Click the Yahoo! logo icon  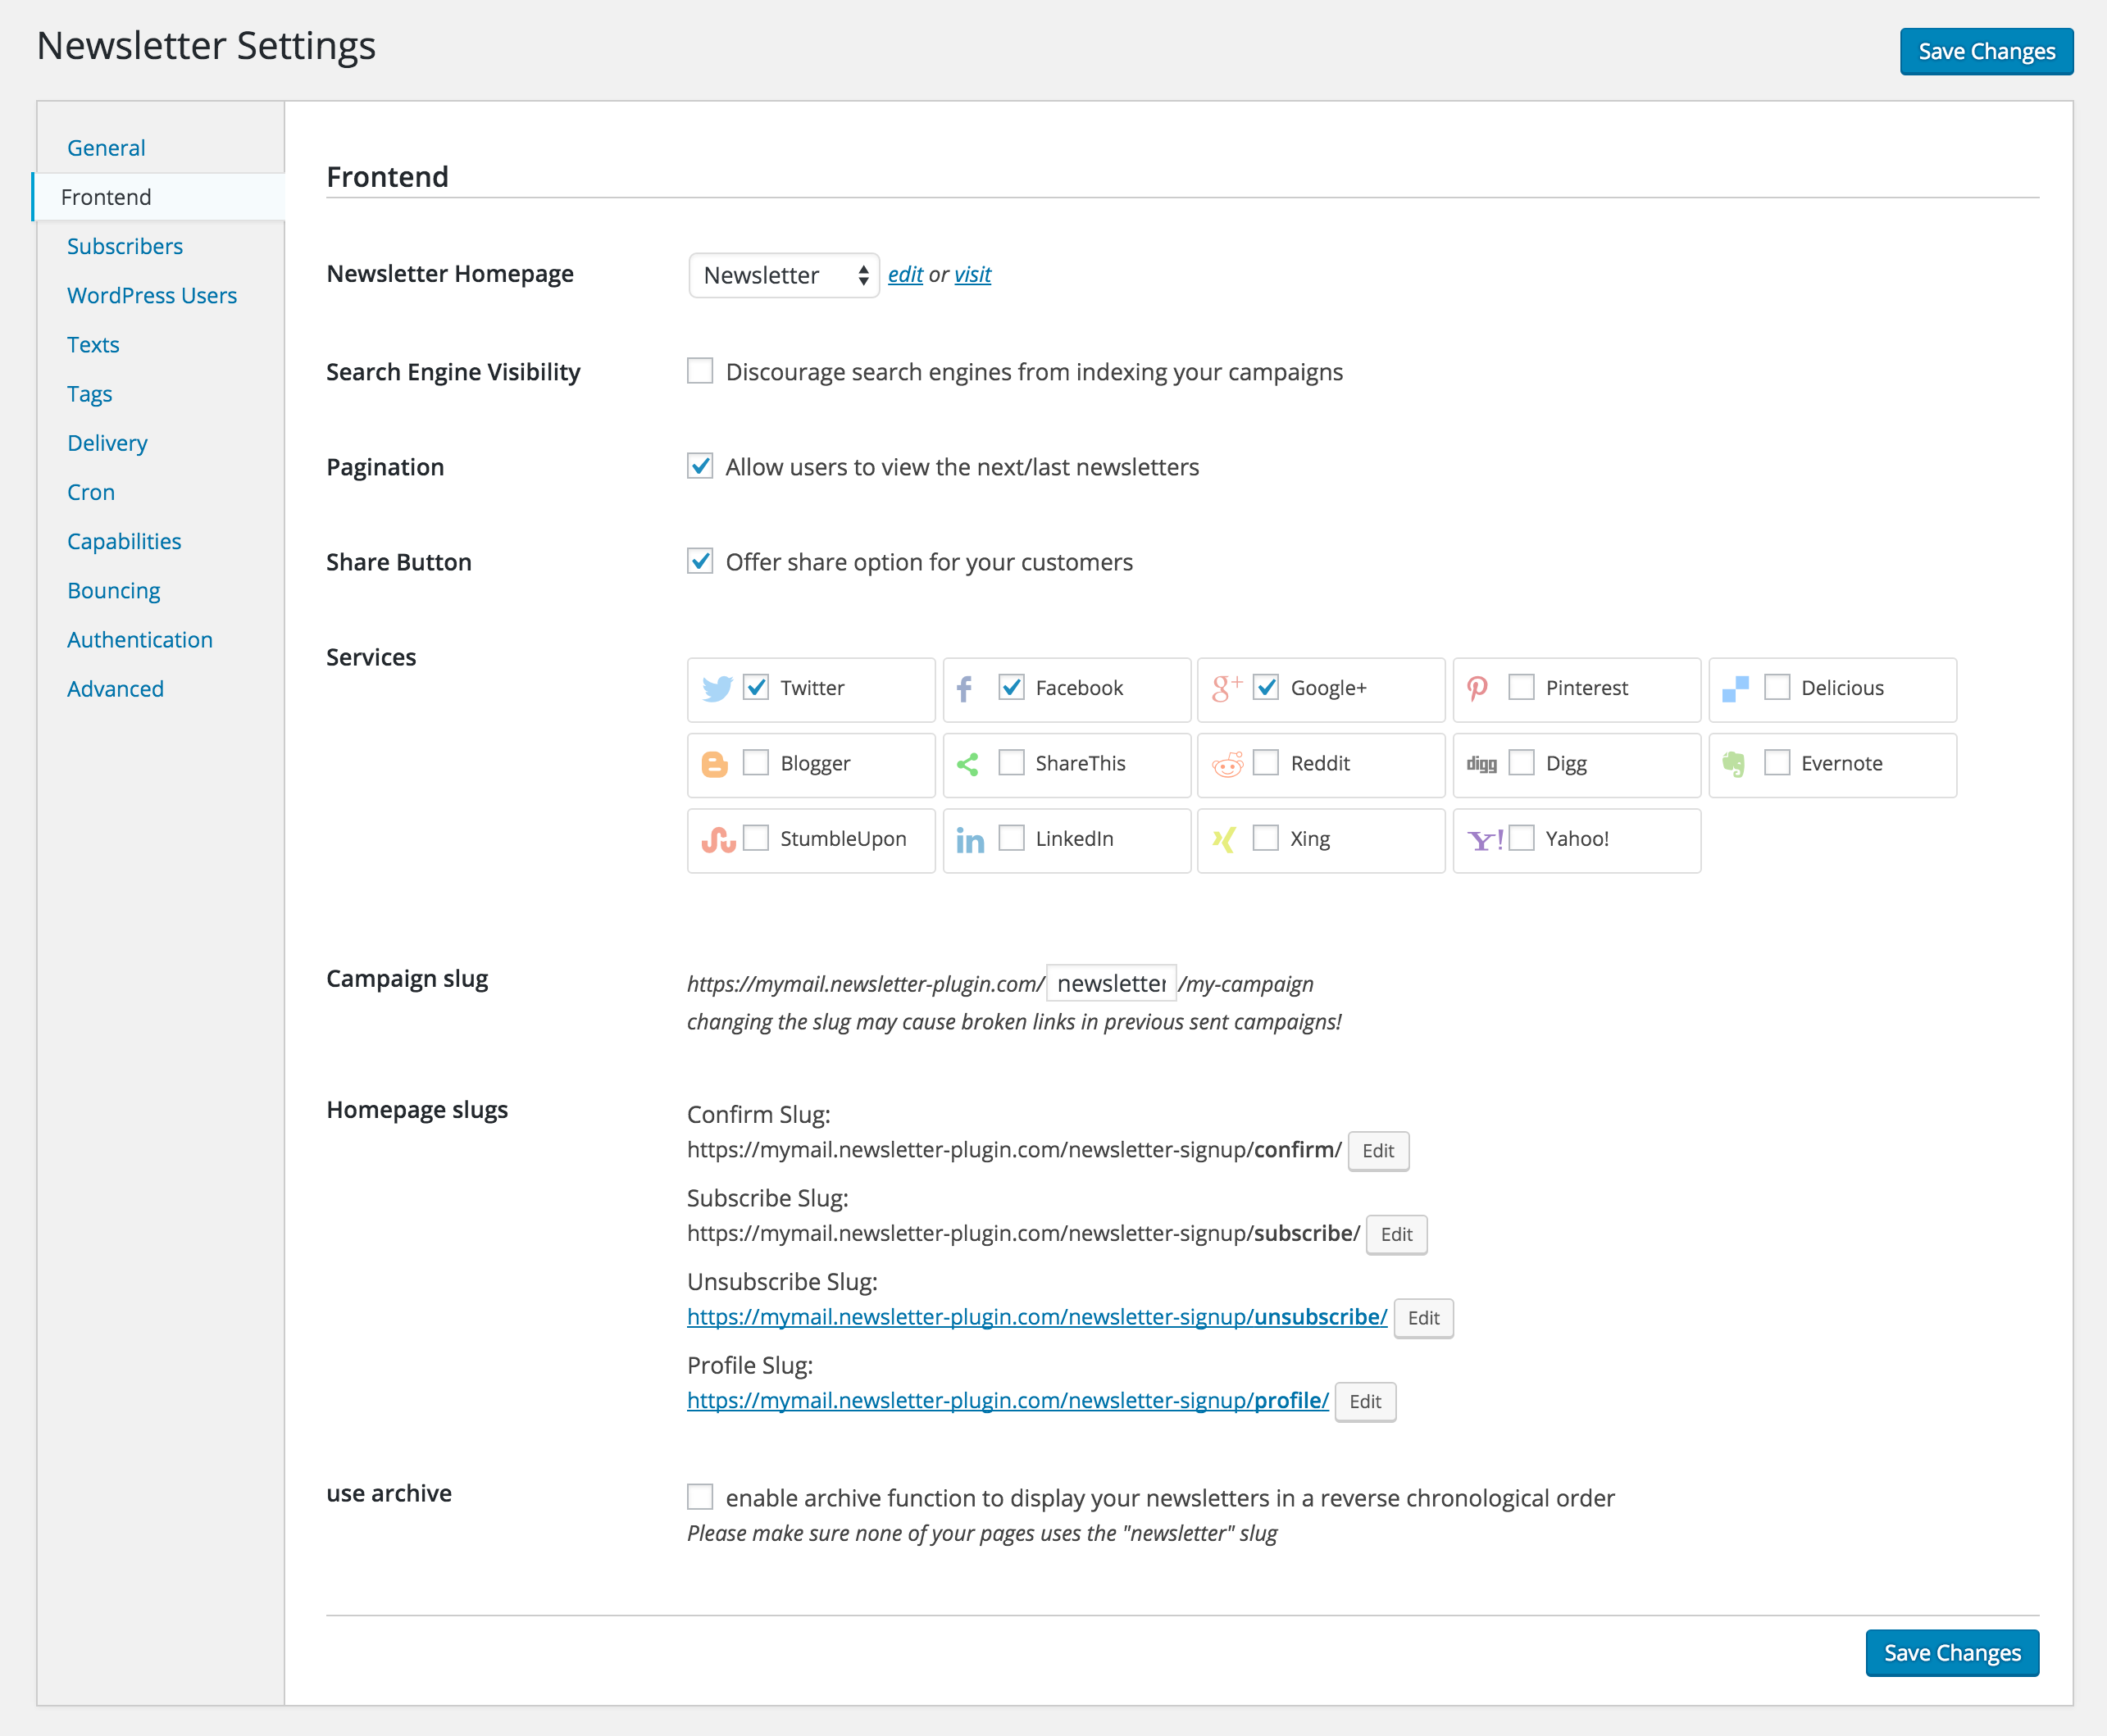coord(1485,840)
